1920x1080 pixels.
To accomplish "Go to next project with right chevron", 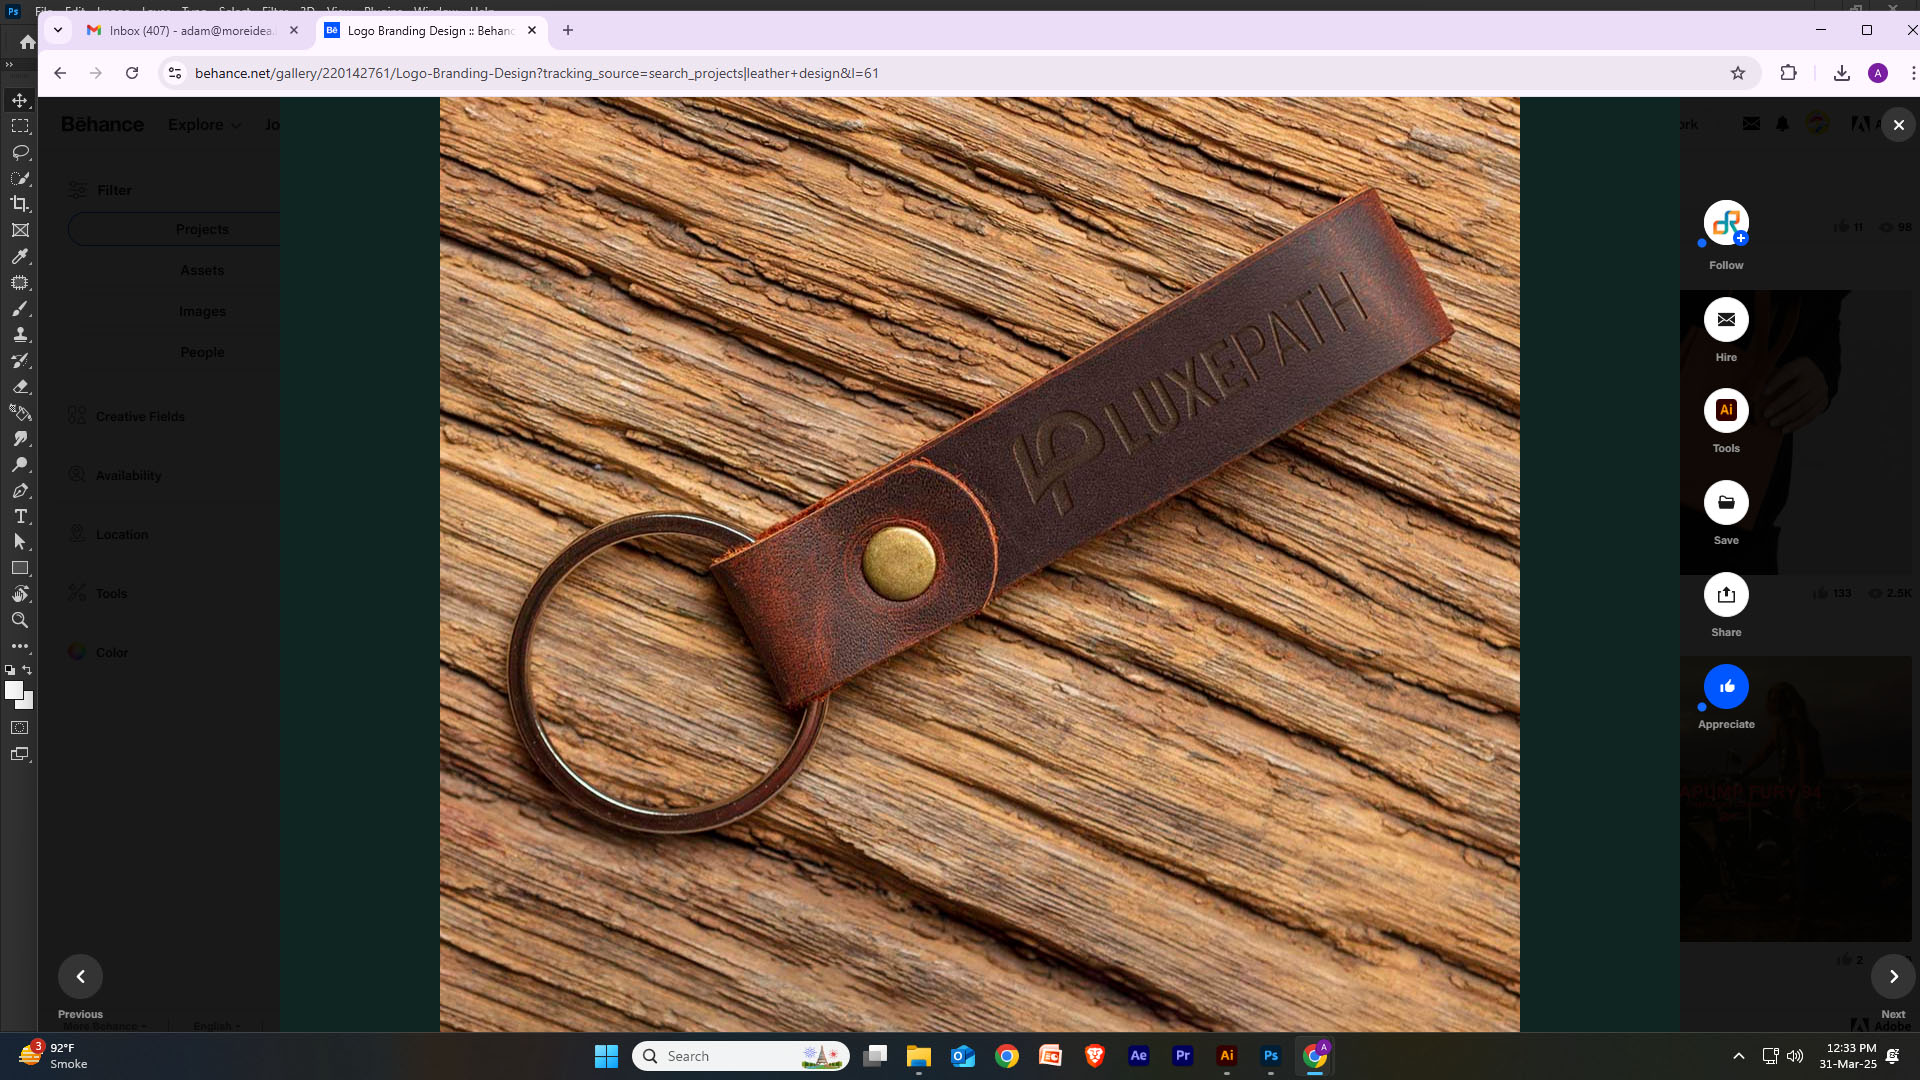I will coord(1893,977).
